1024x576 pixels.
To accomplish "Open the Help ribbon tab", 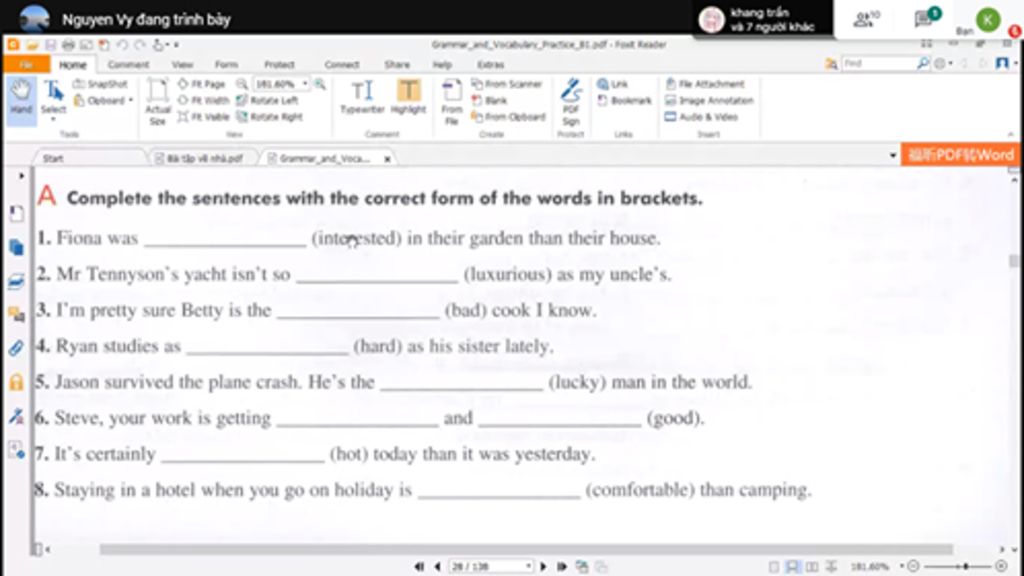I will 442,65.
